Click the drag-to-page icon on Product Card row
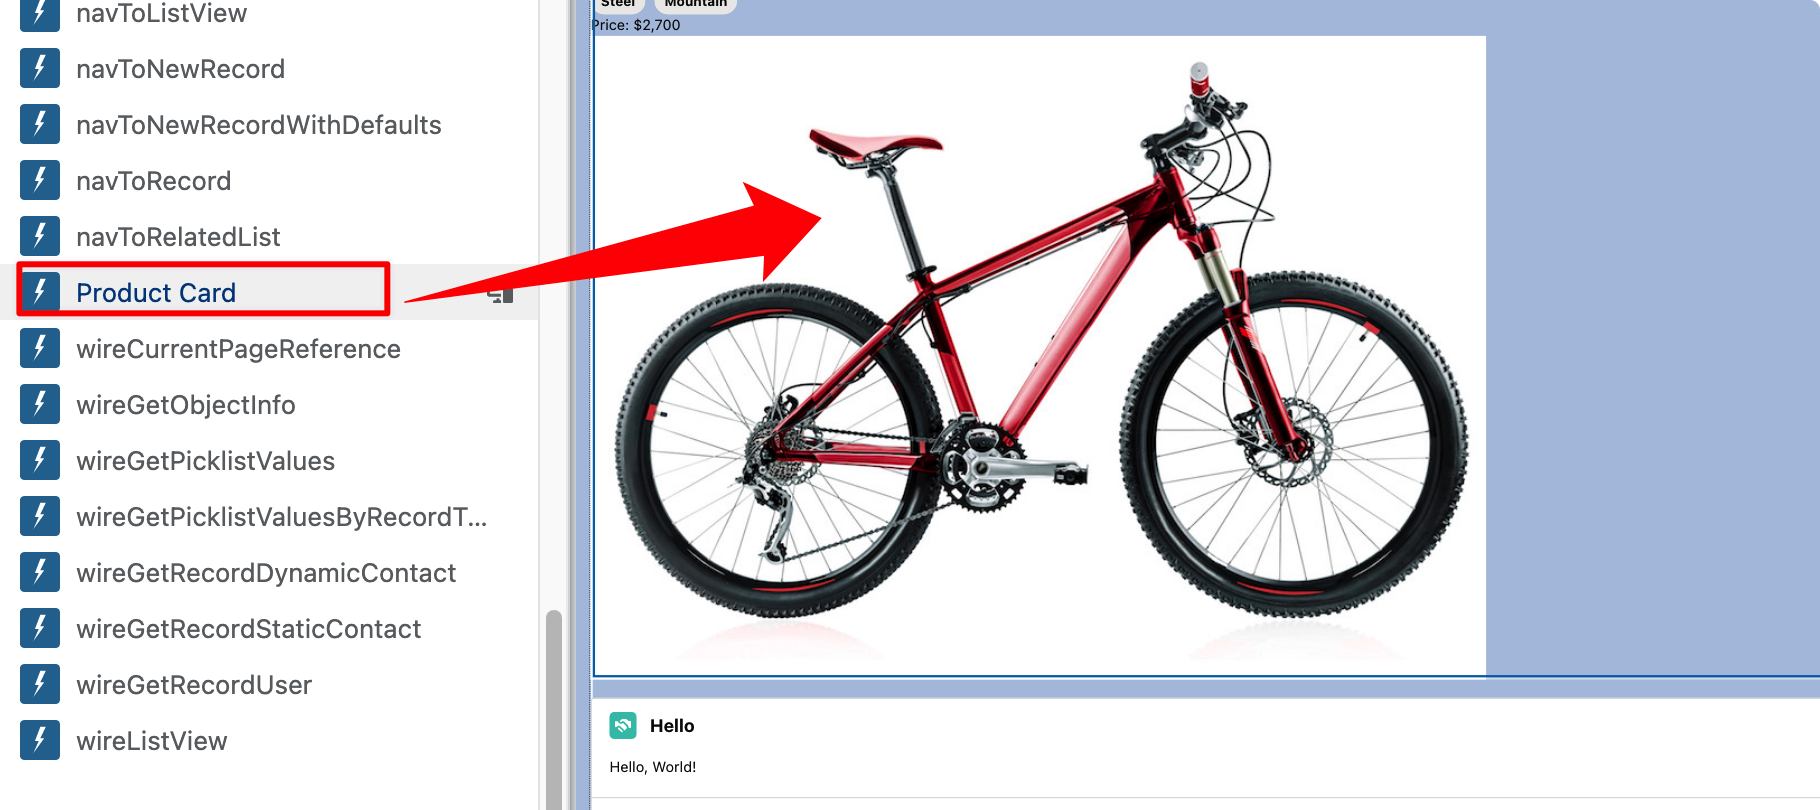This screenshot has height=810, width=1820. click(501, 294)
